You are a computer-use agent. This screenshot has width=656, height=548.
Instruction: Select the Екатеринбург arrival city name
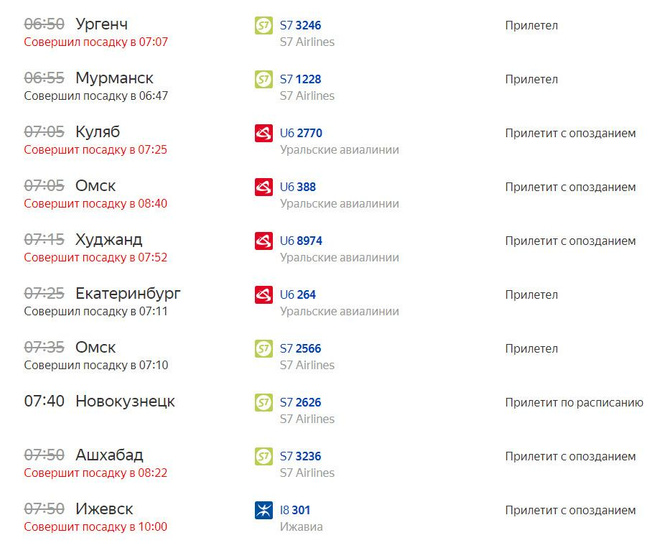(128, 294)
